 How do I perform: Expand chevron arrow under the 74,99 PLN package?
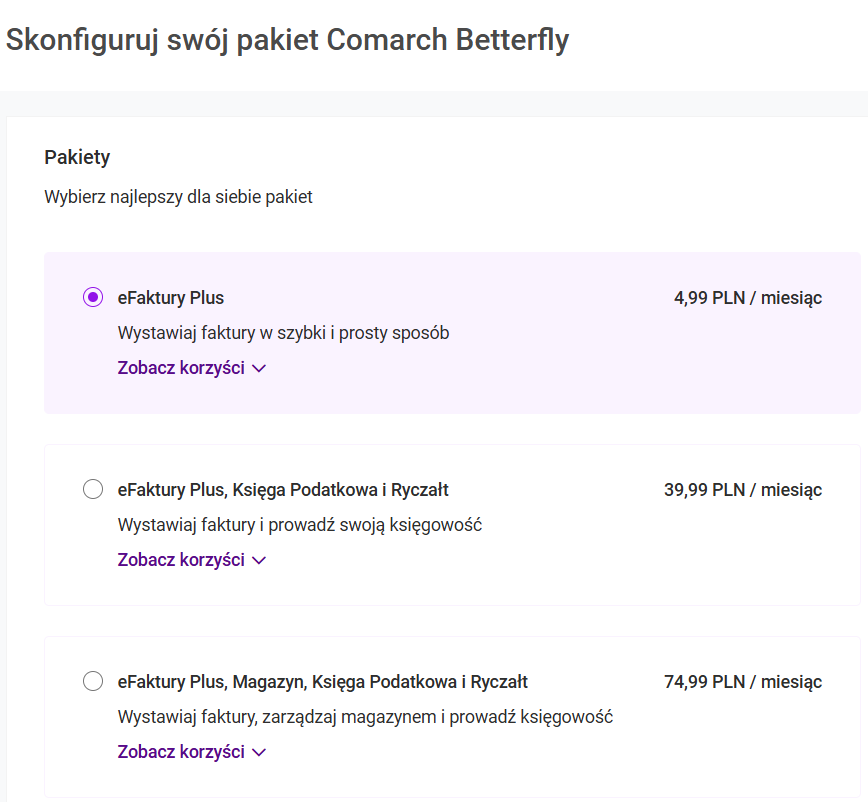pyautogui.click(x=260, y=752)
